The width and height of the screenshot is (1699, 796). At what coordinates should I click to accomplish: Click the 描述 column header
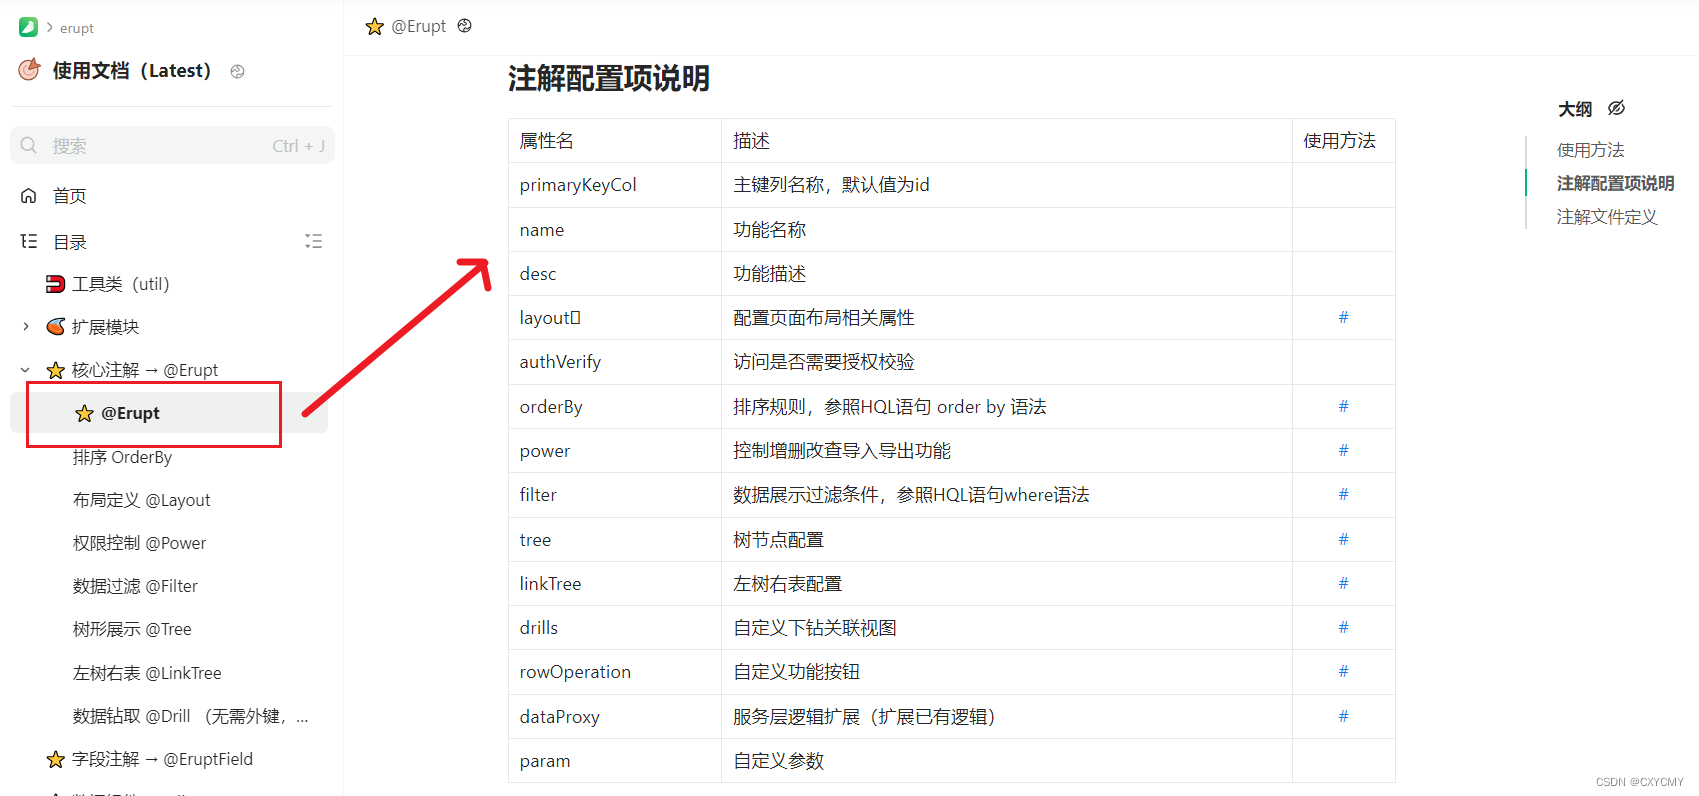1007,141
